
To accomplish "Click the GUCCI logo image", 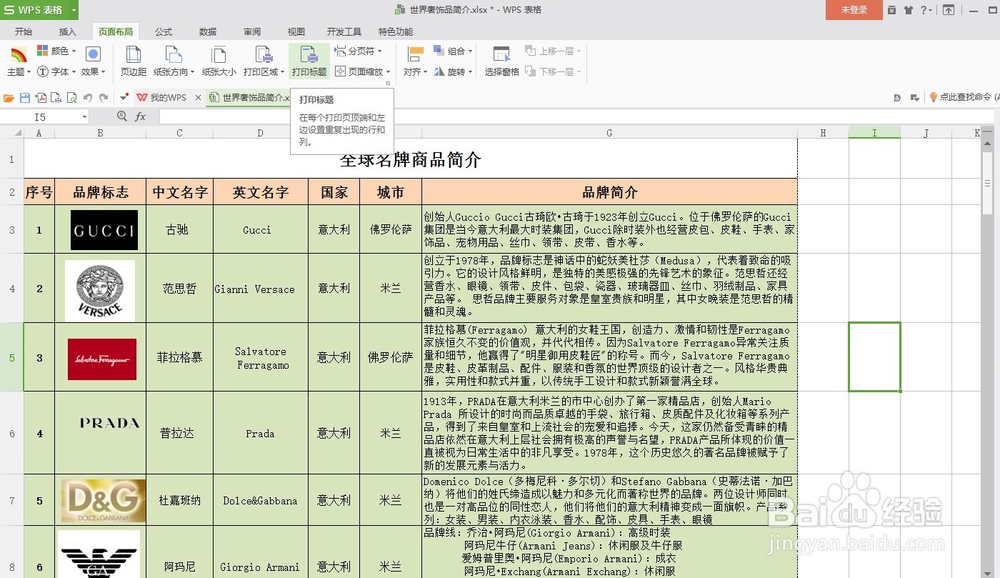I will coord(104,230).
